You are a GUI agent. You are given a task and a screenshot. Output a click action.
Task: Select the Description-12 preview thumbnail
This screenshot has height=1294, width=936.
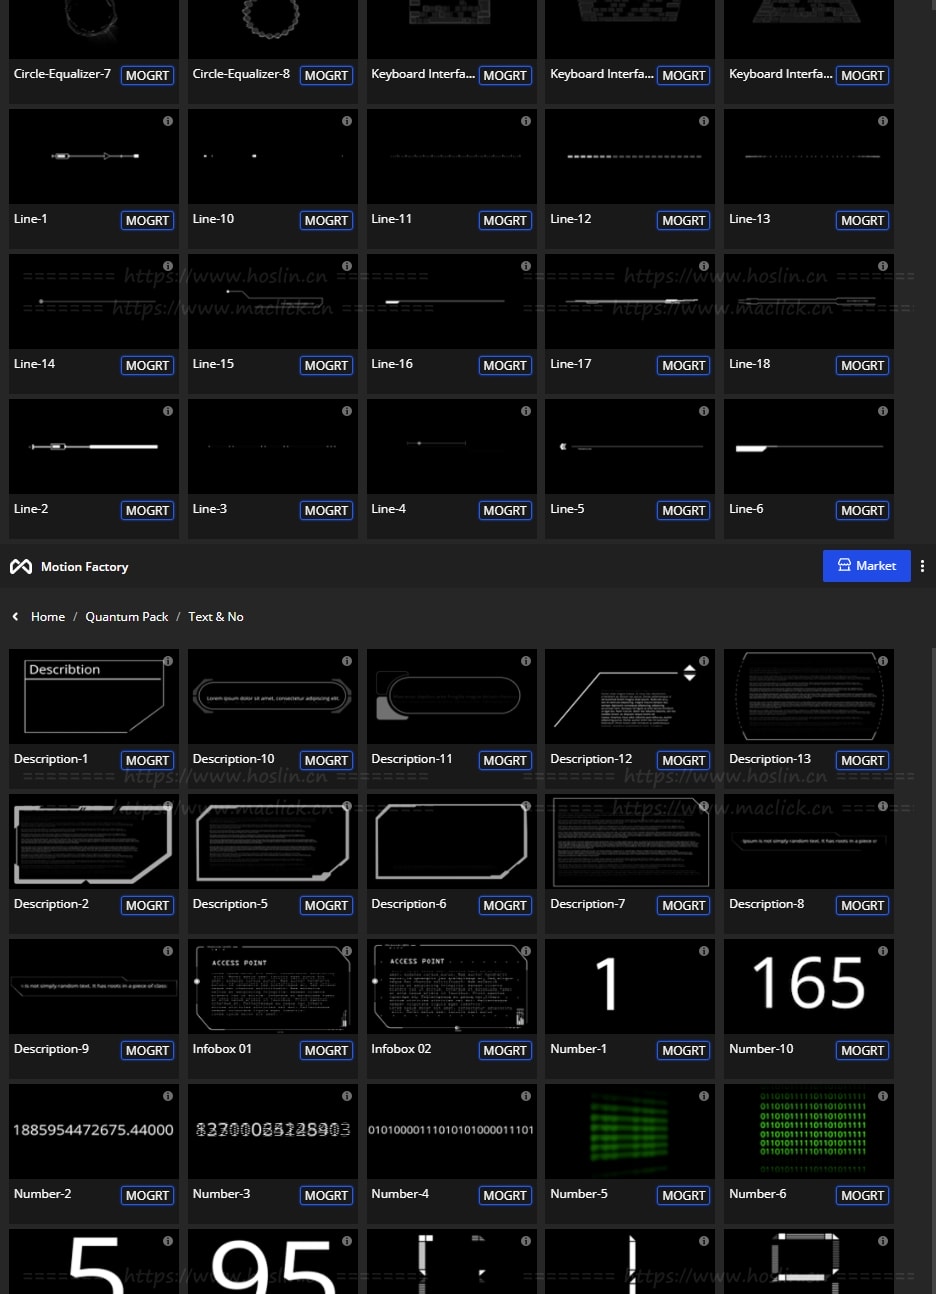pyautogui.click(x=630, y=696)
